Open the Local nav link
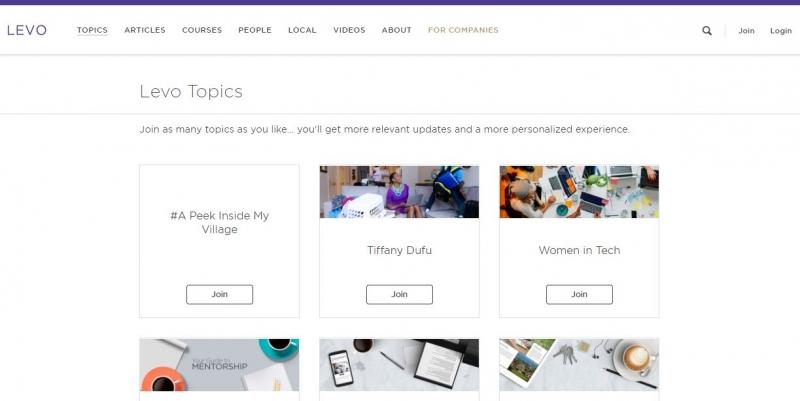This screenshot has height=401, width=800. [302, 30]
